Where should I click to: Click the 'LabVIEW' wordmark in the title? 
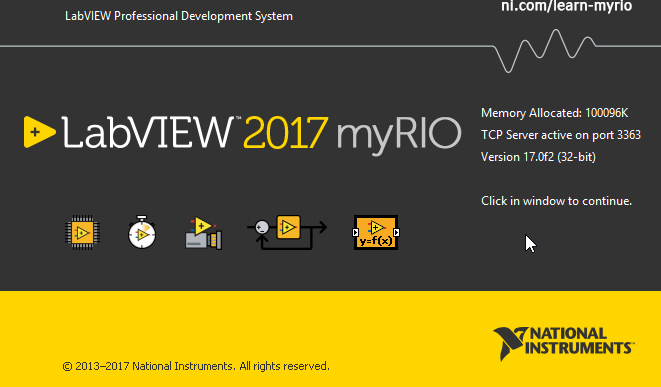pyautogui.click(x=148, y=132)
